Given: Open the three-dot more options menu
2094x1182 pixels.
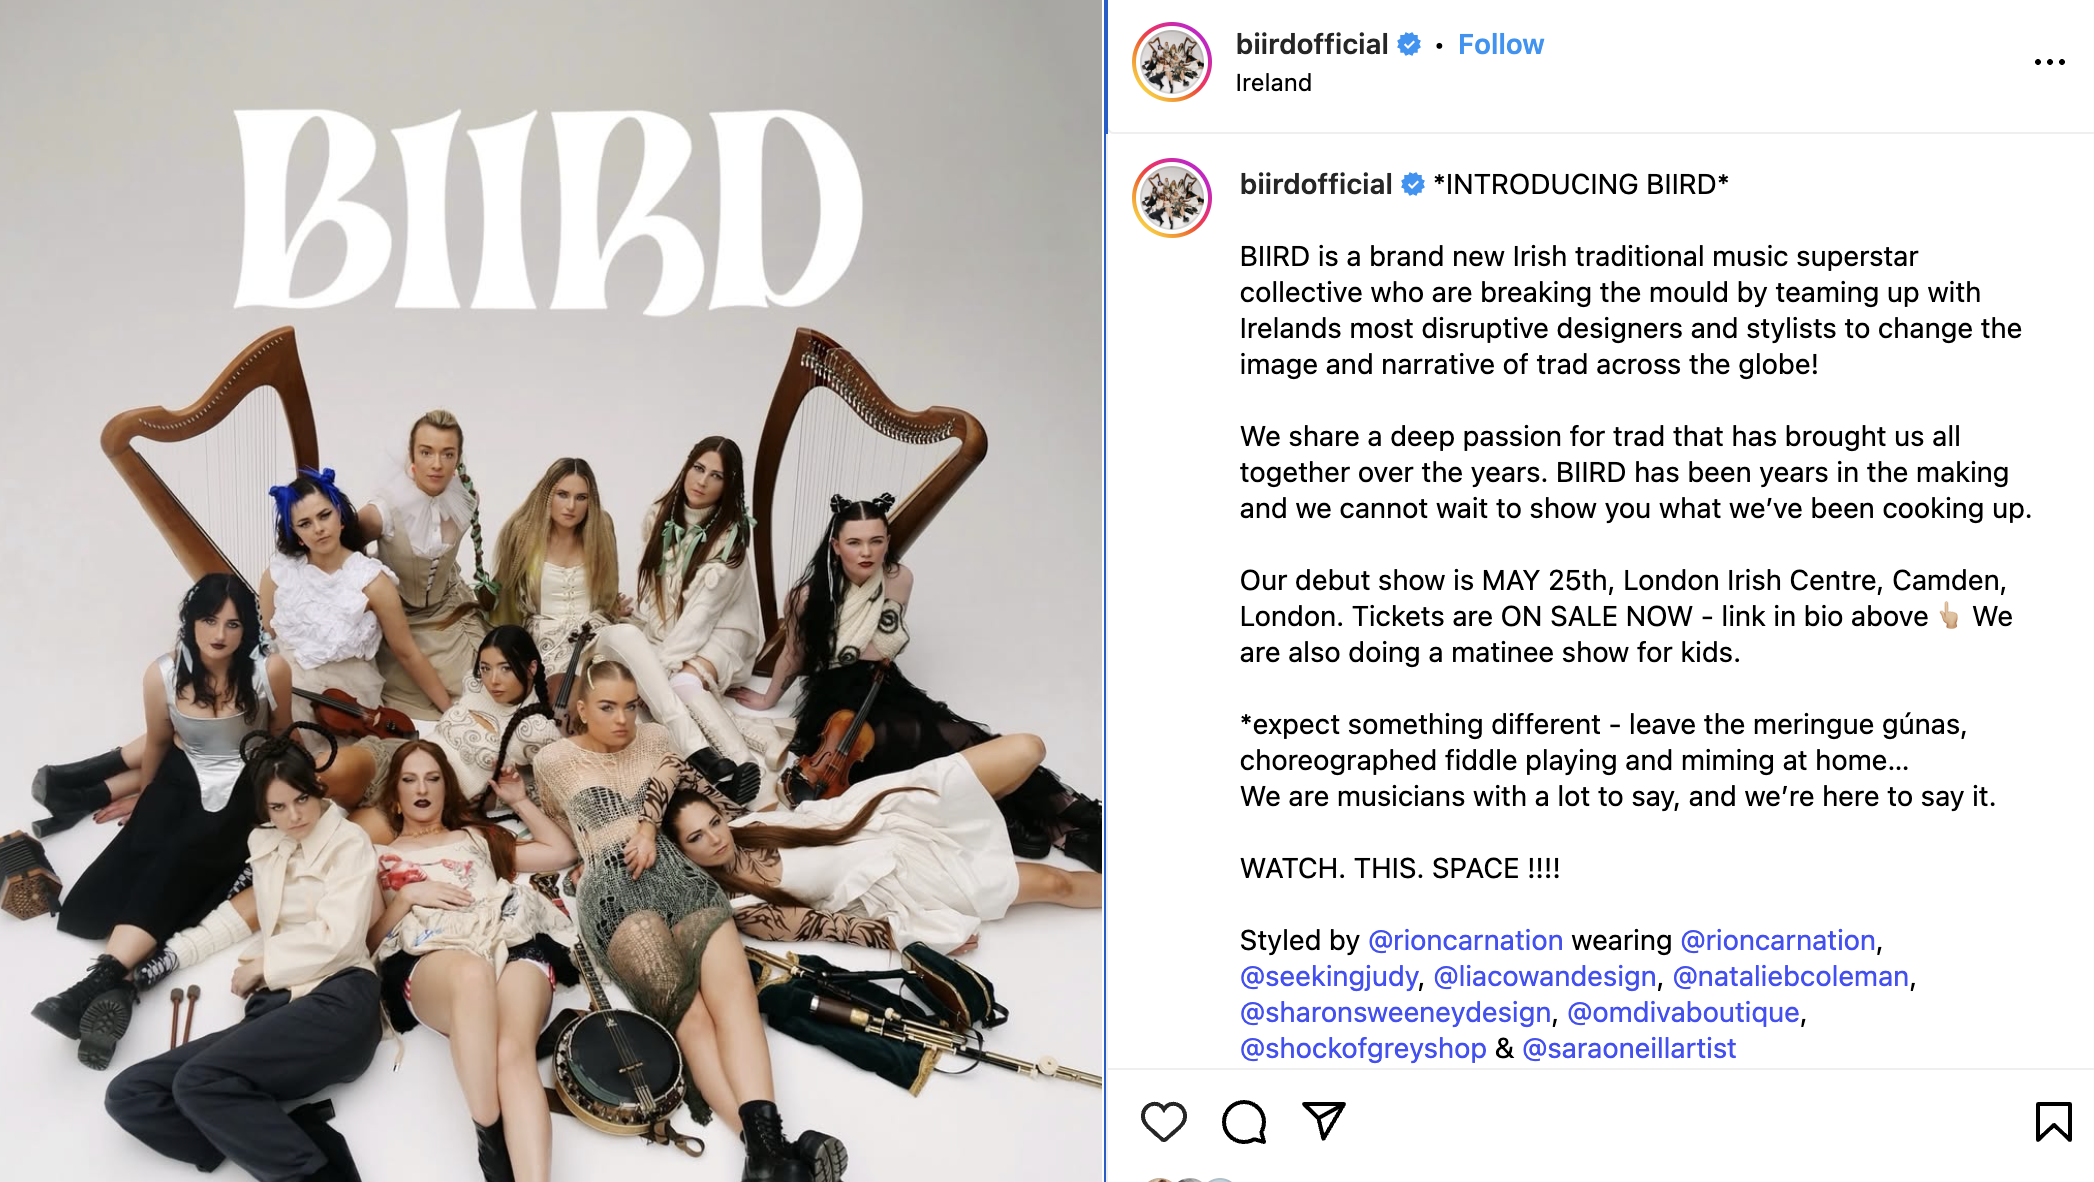Looking at the screenshot, I should [2050, 62].
